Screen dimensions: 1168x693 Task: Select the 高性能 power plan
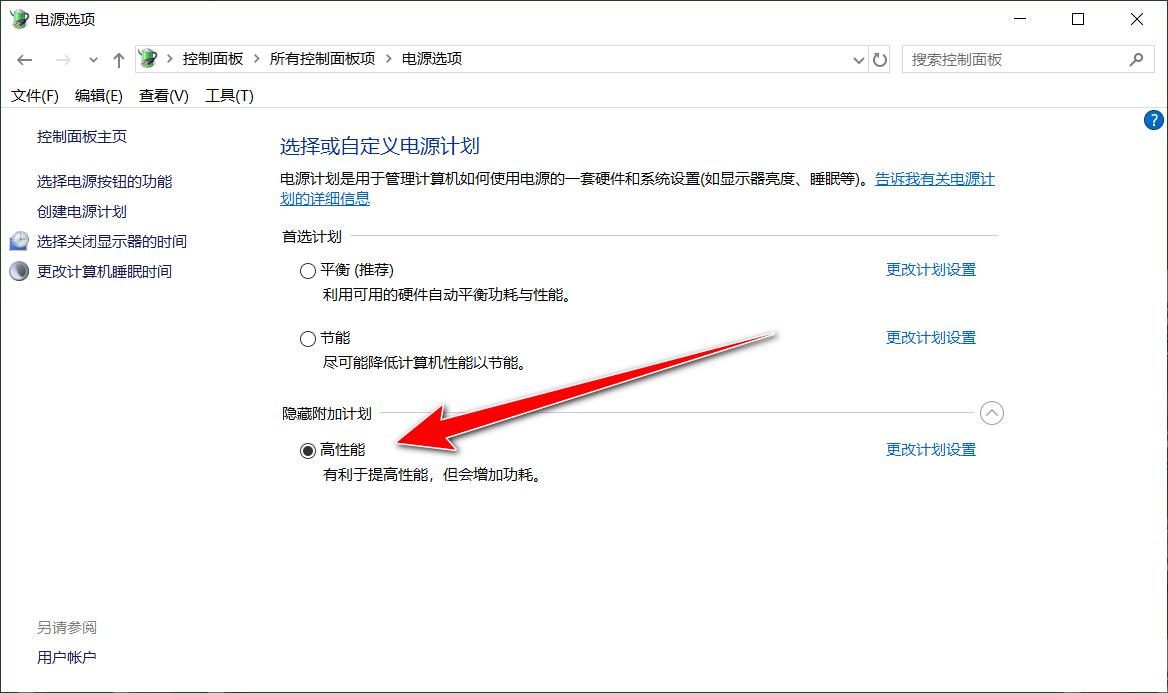coord(308,450)
